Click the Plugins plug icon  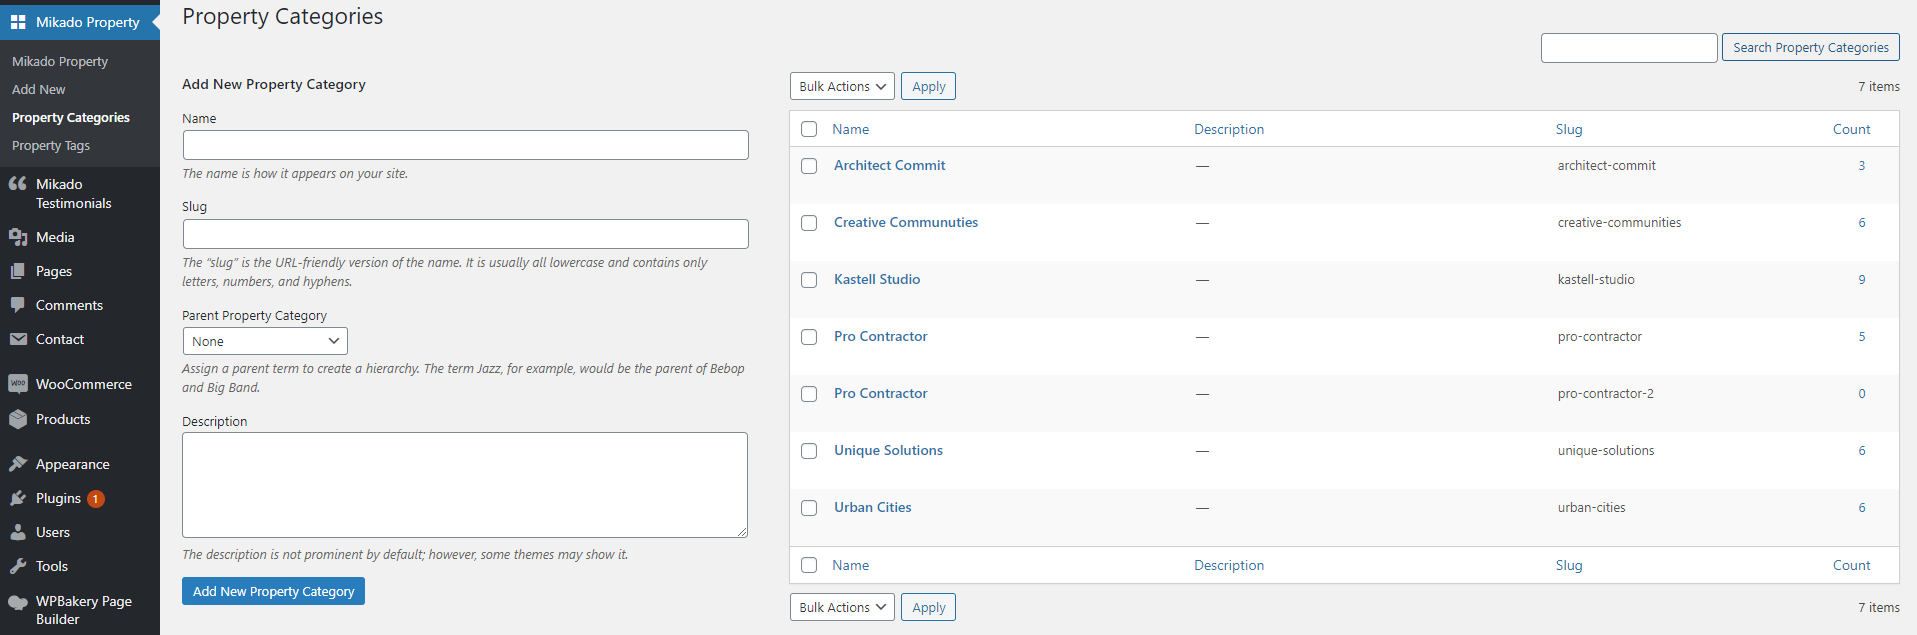pyautogui.click(x=18, y=498)
